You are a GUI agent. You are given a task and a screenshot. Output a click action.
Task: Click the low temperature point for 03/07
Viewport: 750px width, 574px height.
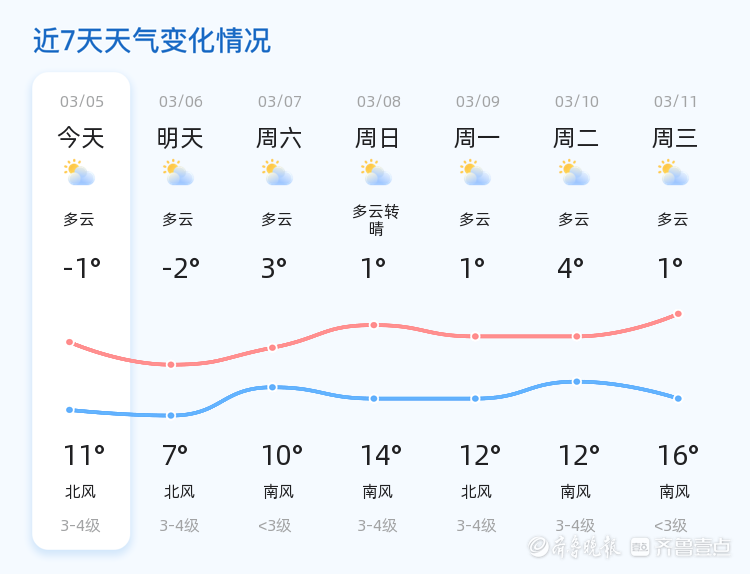pos(272,387)
